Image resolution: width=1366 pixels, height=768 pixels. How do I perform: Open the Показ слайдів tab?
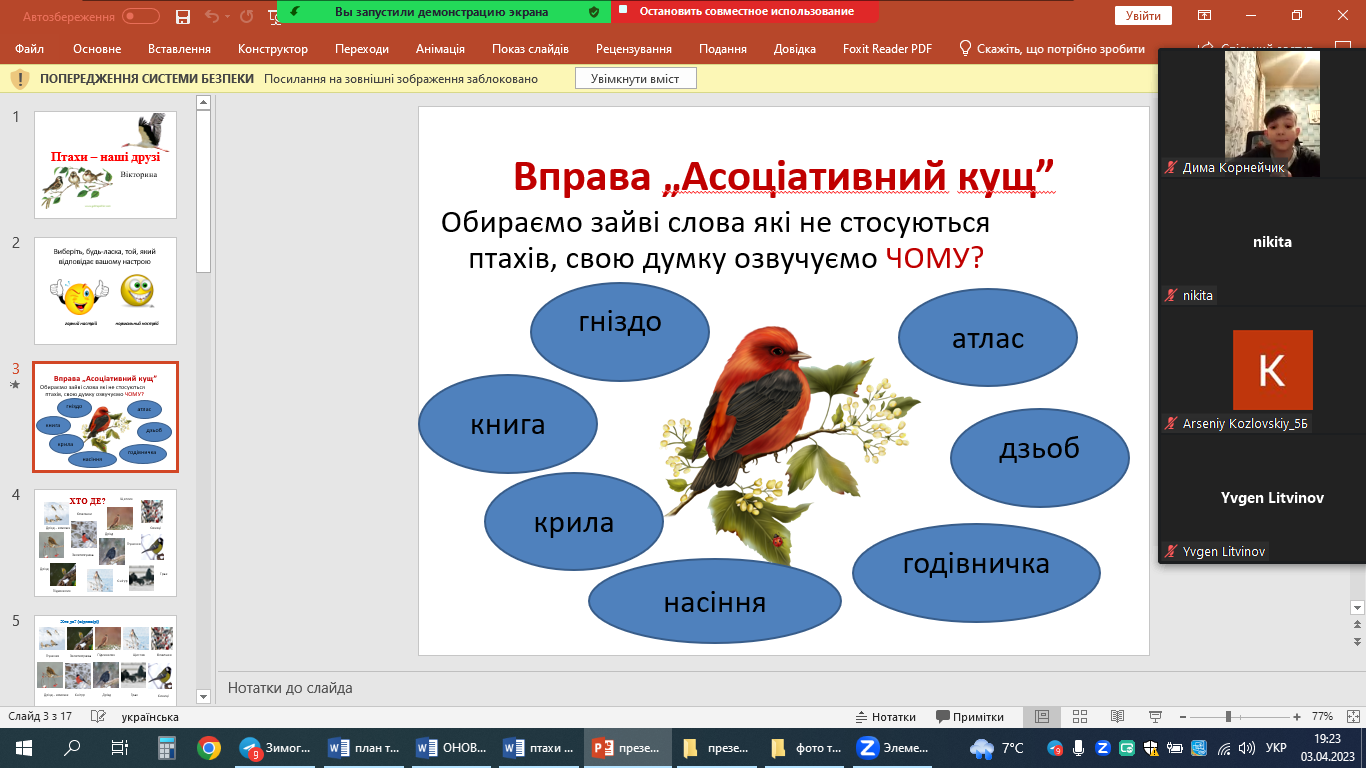(x=530, y=48)
